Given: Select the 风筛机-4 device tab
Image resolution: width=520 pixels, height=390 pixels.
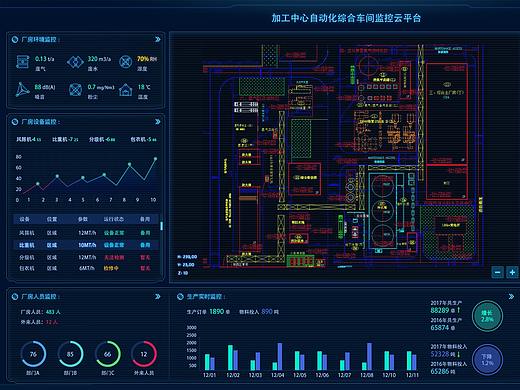Looking at the screenshot, I should click(29, 139).
